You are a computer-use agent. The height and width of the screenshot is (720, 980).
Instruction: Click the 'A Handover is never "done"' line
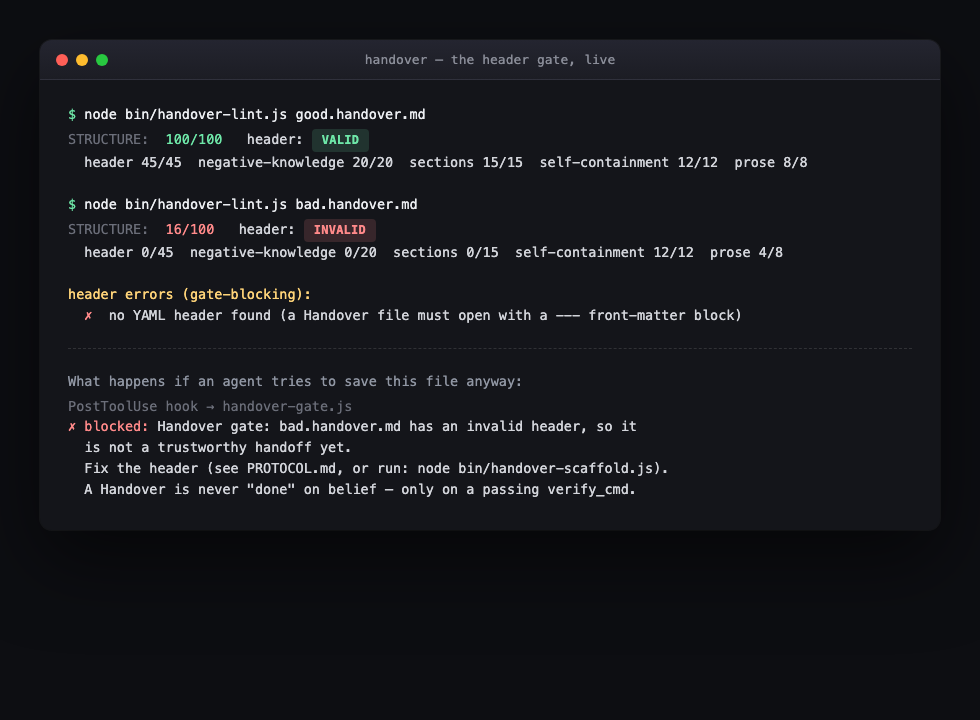(359, 490)
